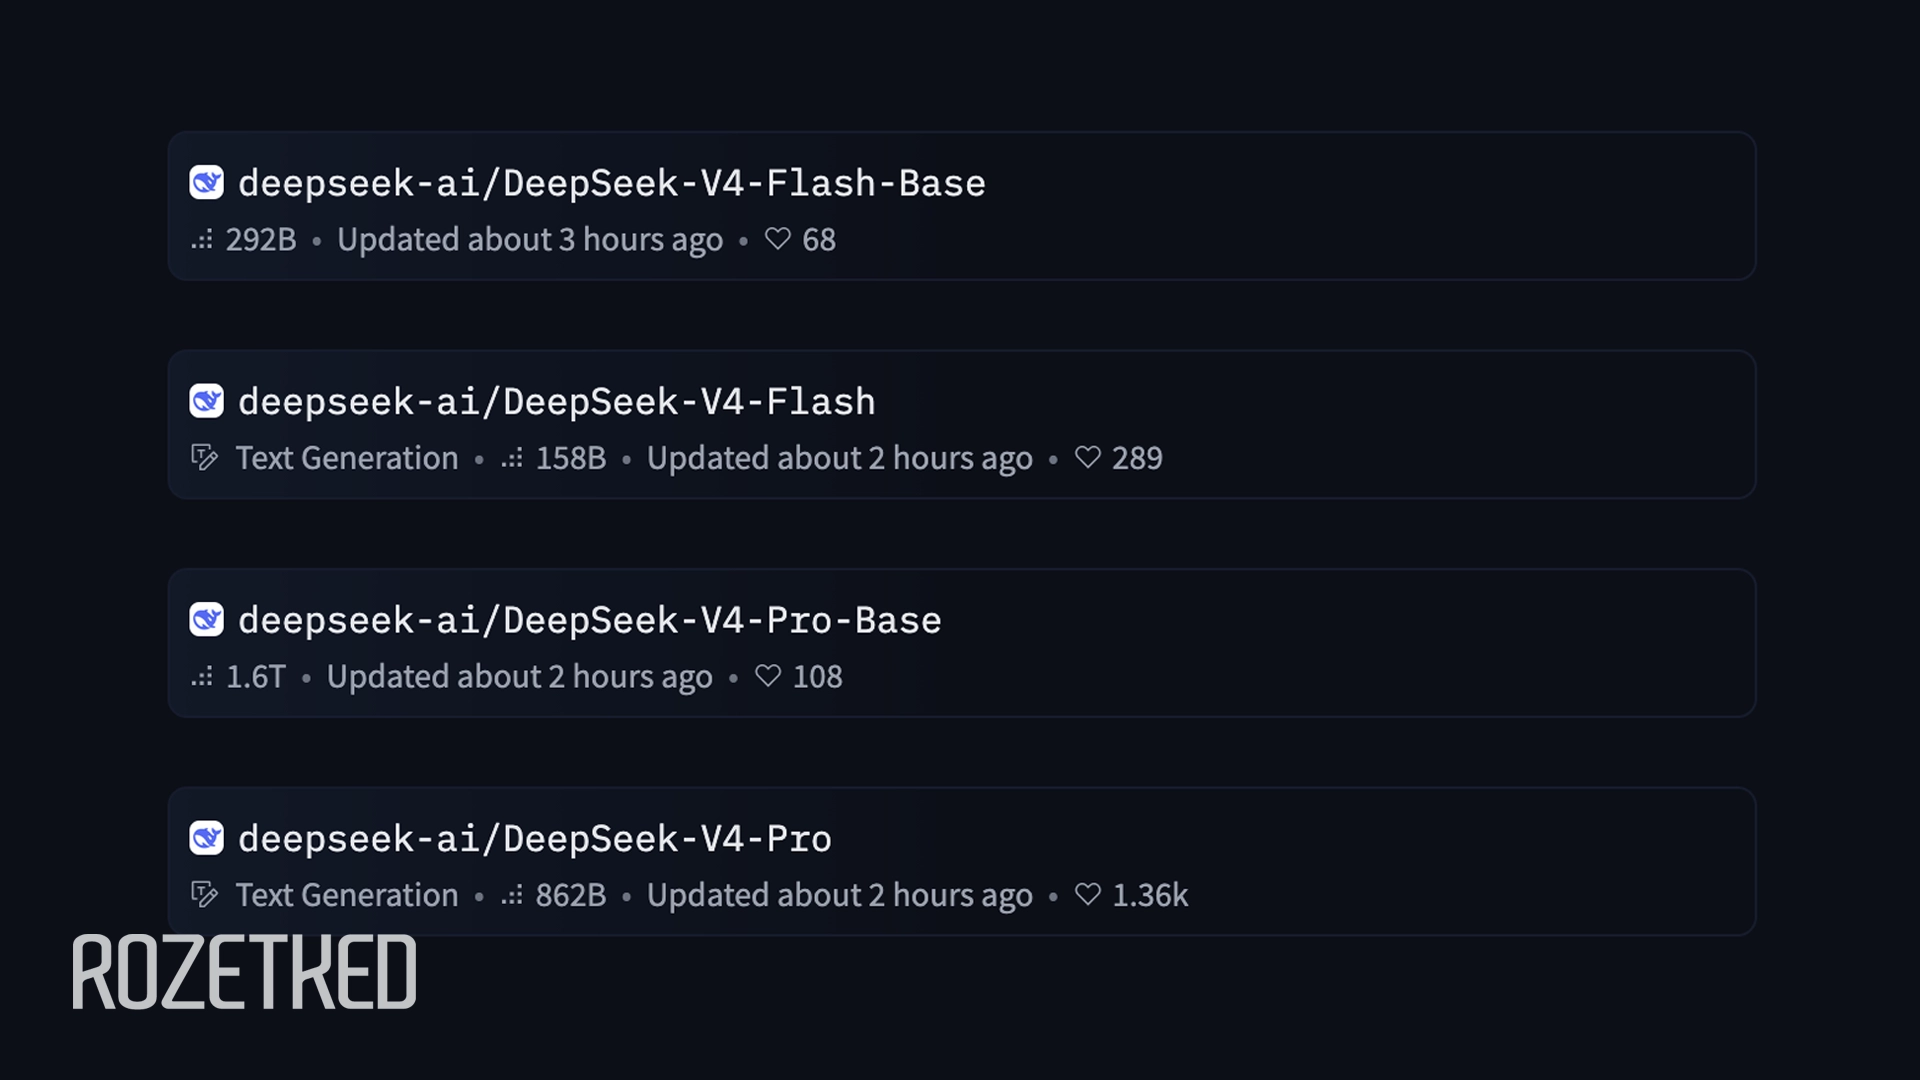Image resolution: width=1920 pixels, height=1080 pixels.
Task: Click the Text Generation pipeline icon under DeepSeek-V4-Flash
Action: (x=204, y=457)
